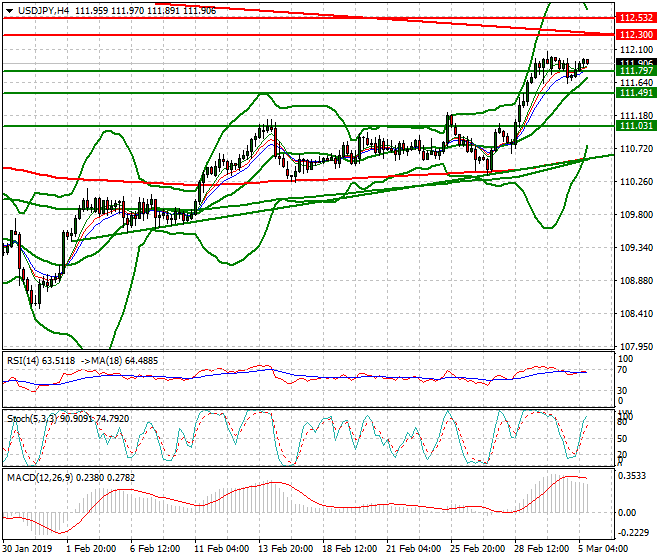660x560 pixels.
Task: Open the chart dropdown arrow beside USDJPY,H4
Action: tap(9, 11)
